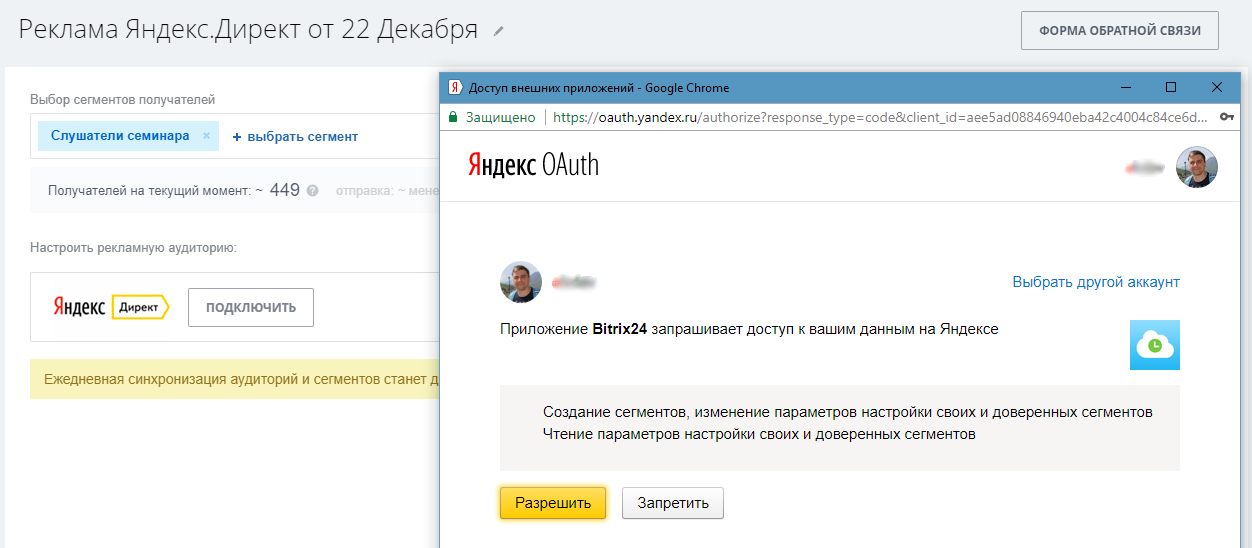Click 'Настроить рекламную аудиторию' label
The width and height of the screenshot is (1252, 548).
[x=133, y=247]
